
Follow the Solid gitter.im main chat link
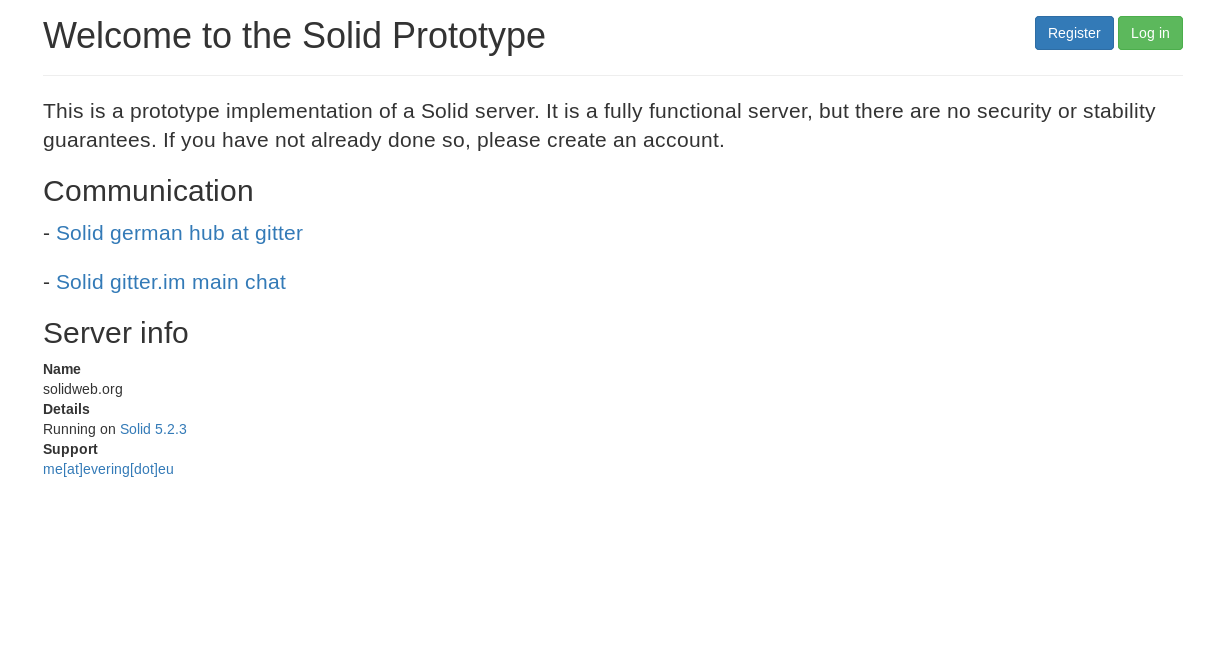coord(171,282)
